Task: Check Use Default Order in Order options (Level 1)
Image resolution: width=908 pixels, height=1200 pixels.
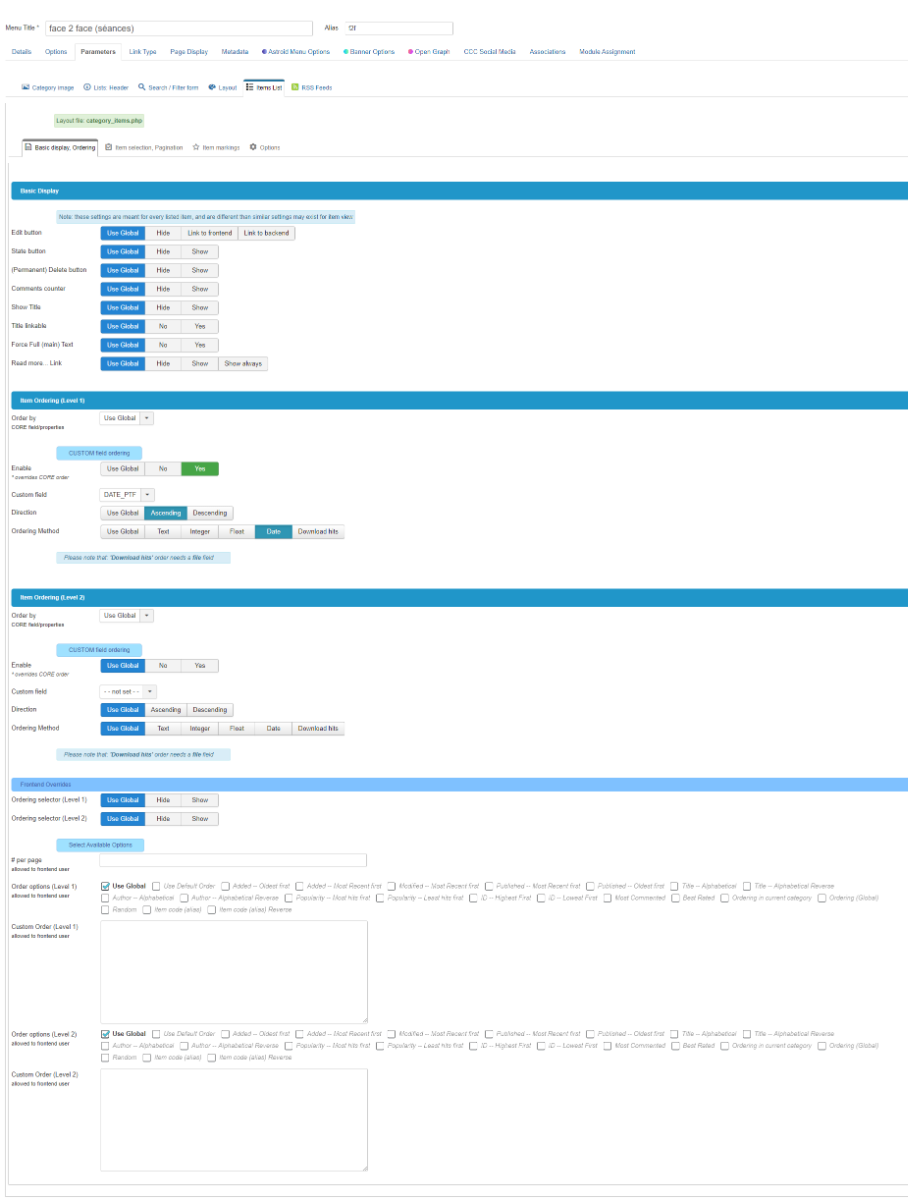Action: point(156,886)
